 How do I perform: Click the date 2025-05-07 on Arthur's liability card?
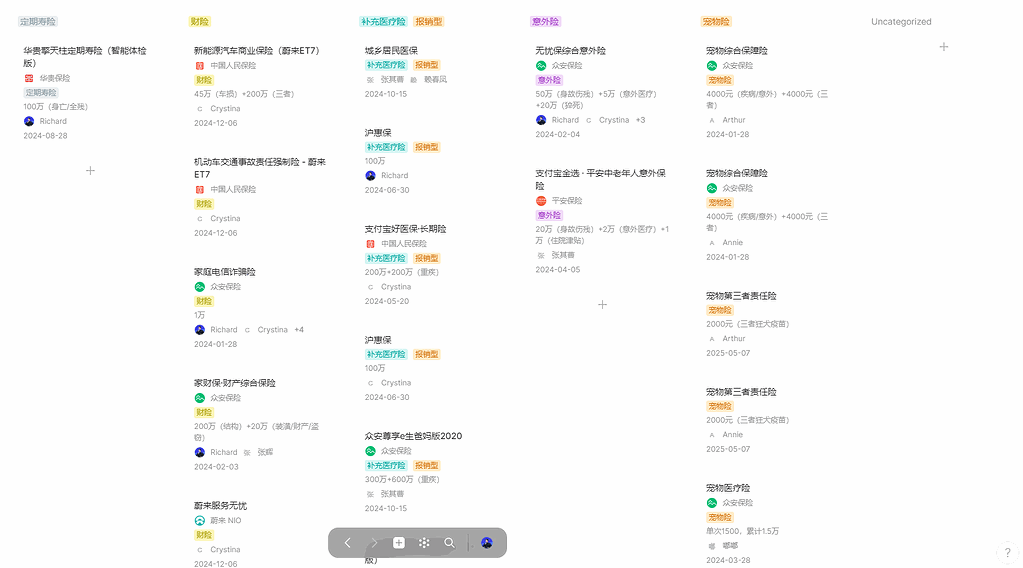pos(728,353)
